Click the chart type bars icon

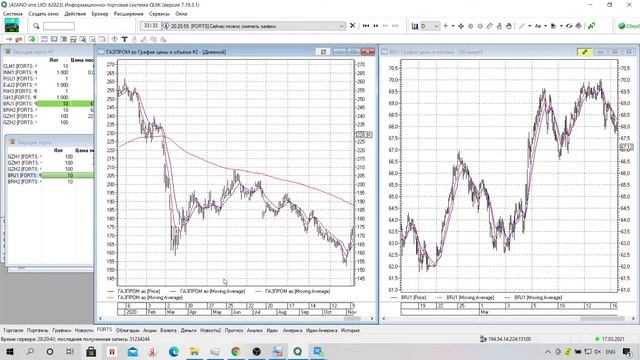click(x=415, y=26)
